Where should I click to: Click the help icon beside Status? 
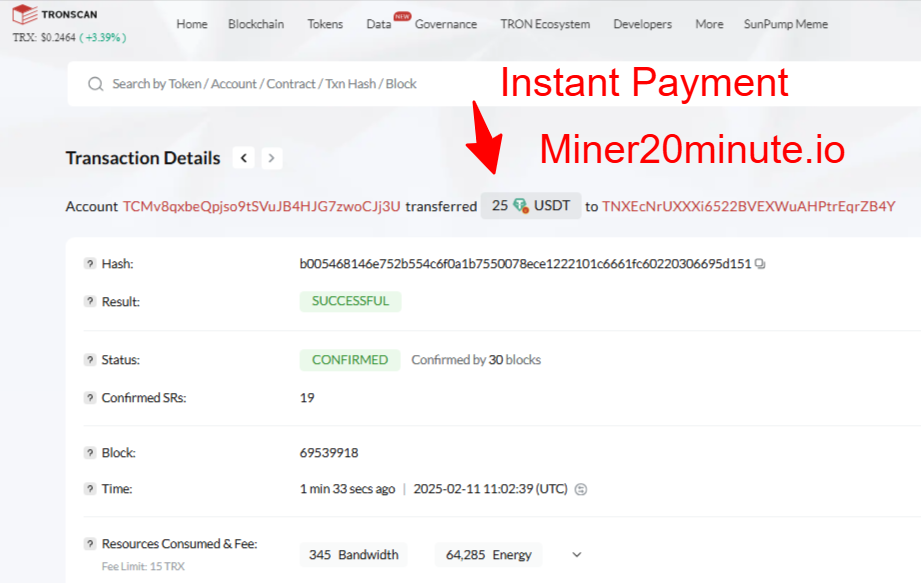tap(89, 359)
